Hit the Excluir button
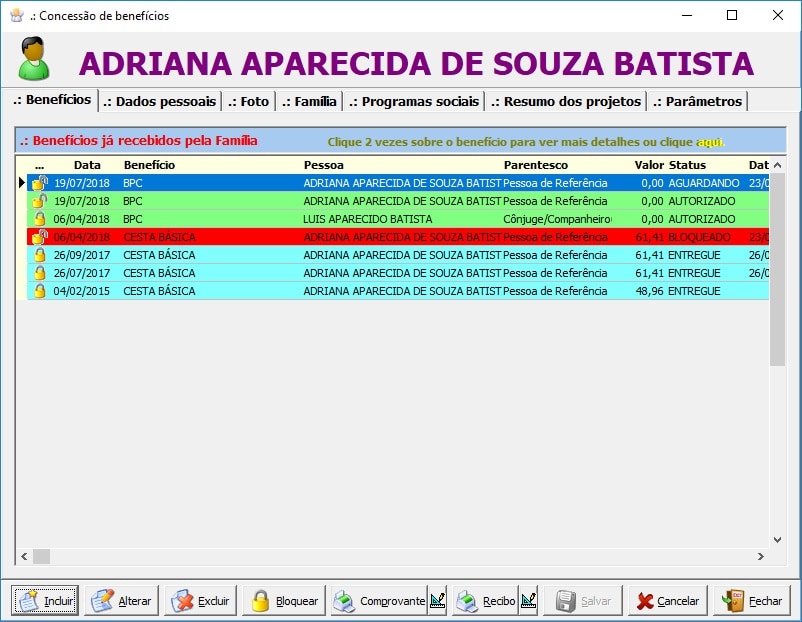Image resolution: width=802 pixels, height=622 pixels. coord(201,601)
